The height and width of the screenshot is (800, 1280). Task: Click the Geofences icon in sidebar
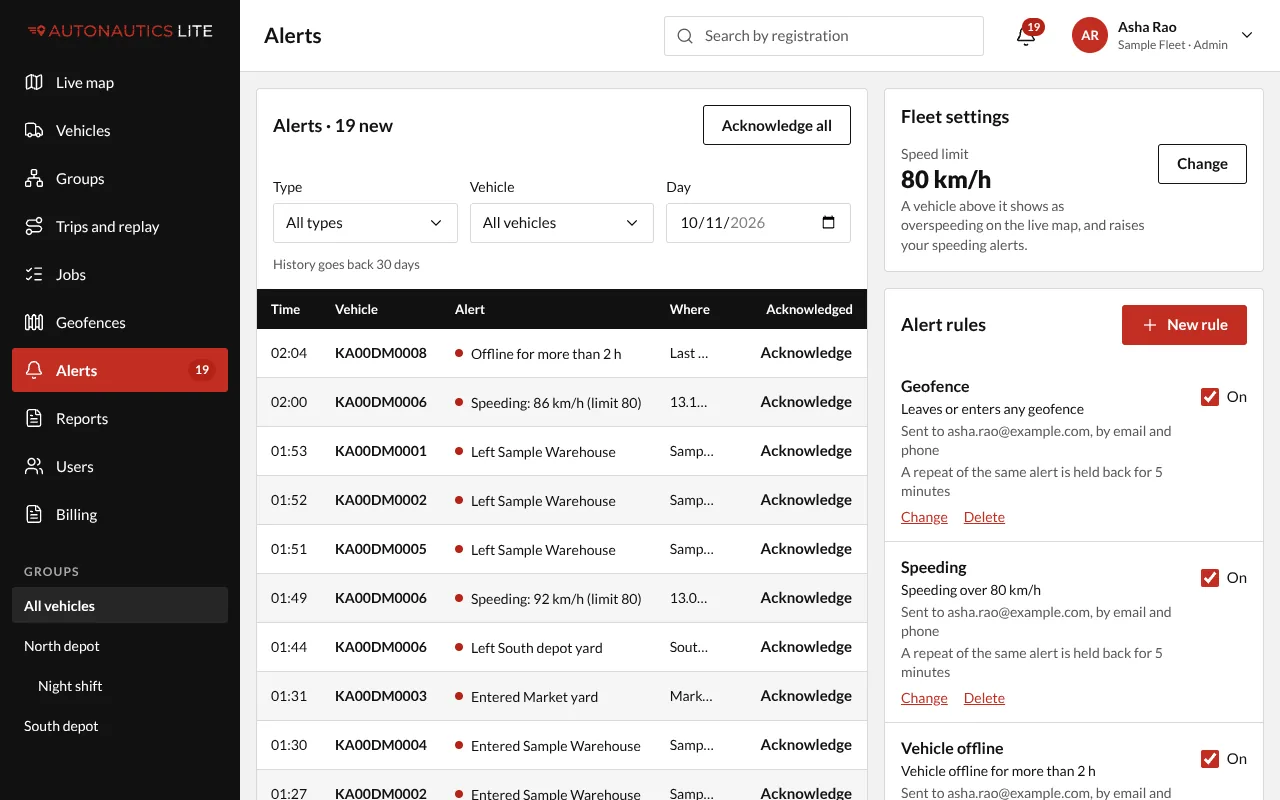[34, 322]
